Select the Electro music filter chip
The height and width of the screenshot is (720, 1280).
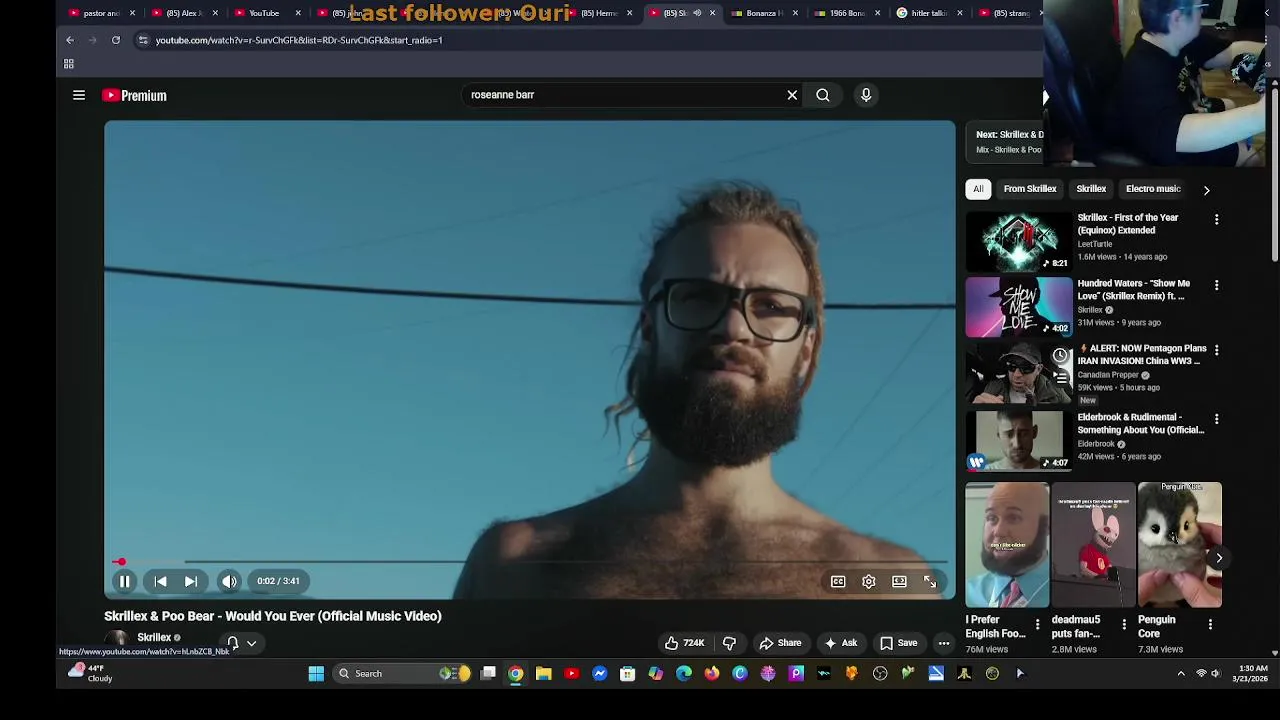click(1153, 189)
